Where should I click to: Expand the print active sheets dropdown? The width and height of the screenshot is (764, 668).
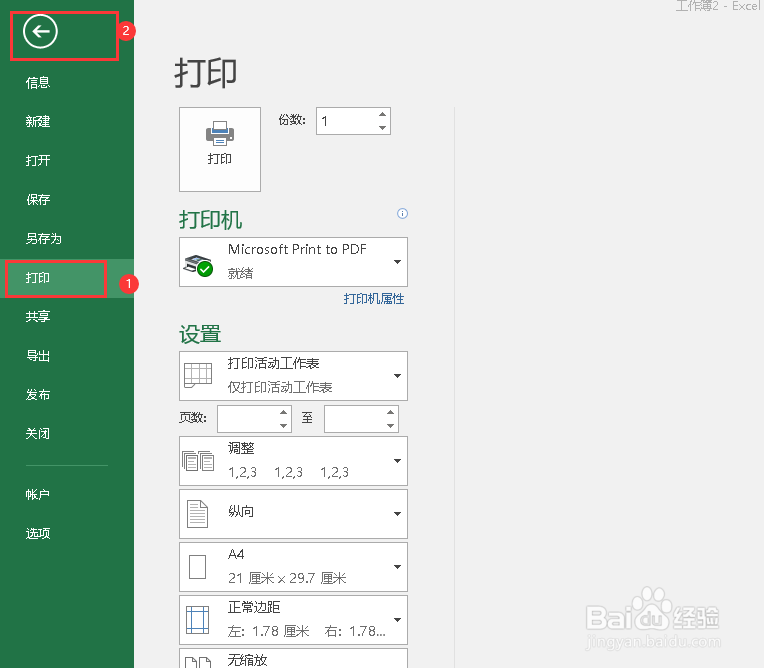[293, 376]
